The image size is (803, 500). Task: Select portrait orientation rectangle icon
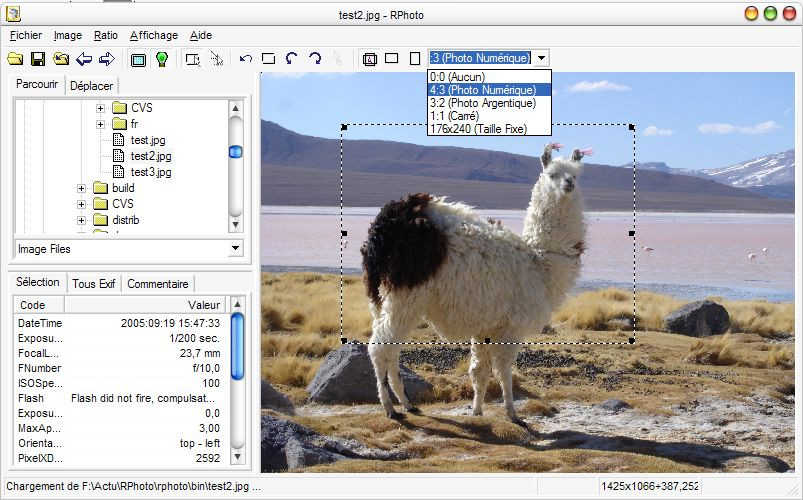pos(415,58)
